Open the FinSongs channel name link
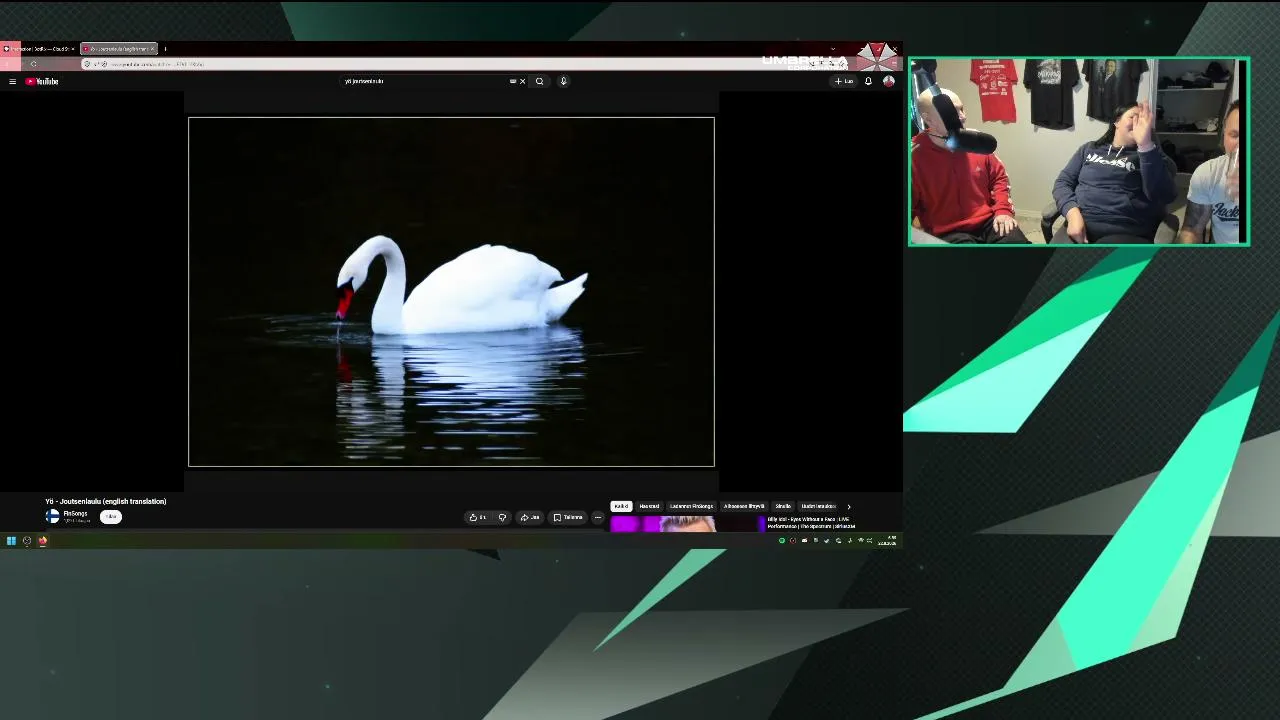Screen dimensions: 1280x720 75,514
